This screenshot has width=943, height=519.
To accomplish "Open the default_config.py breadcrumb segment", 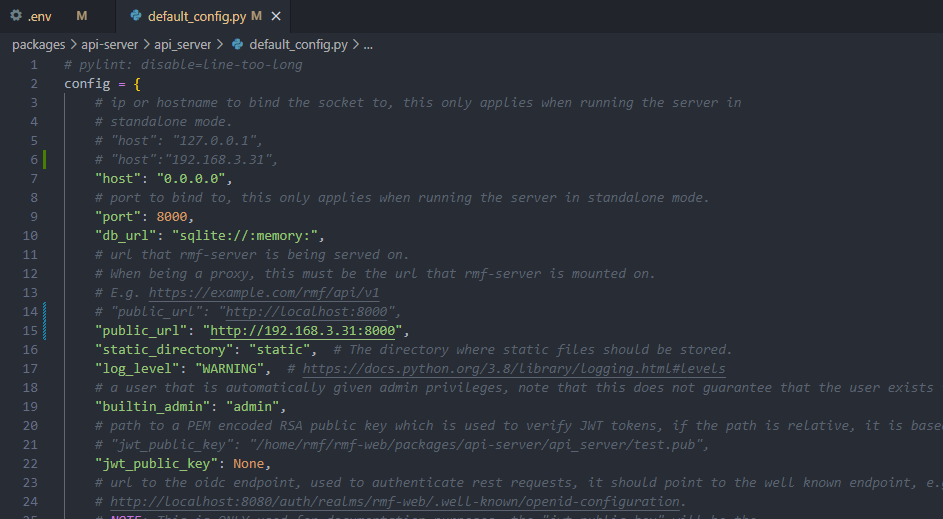I will click(x=298, y=45).
